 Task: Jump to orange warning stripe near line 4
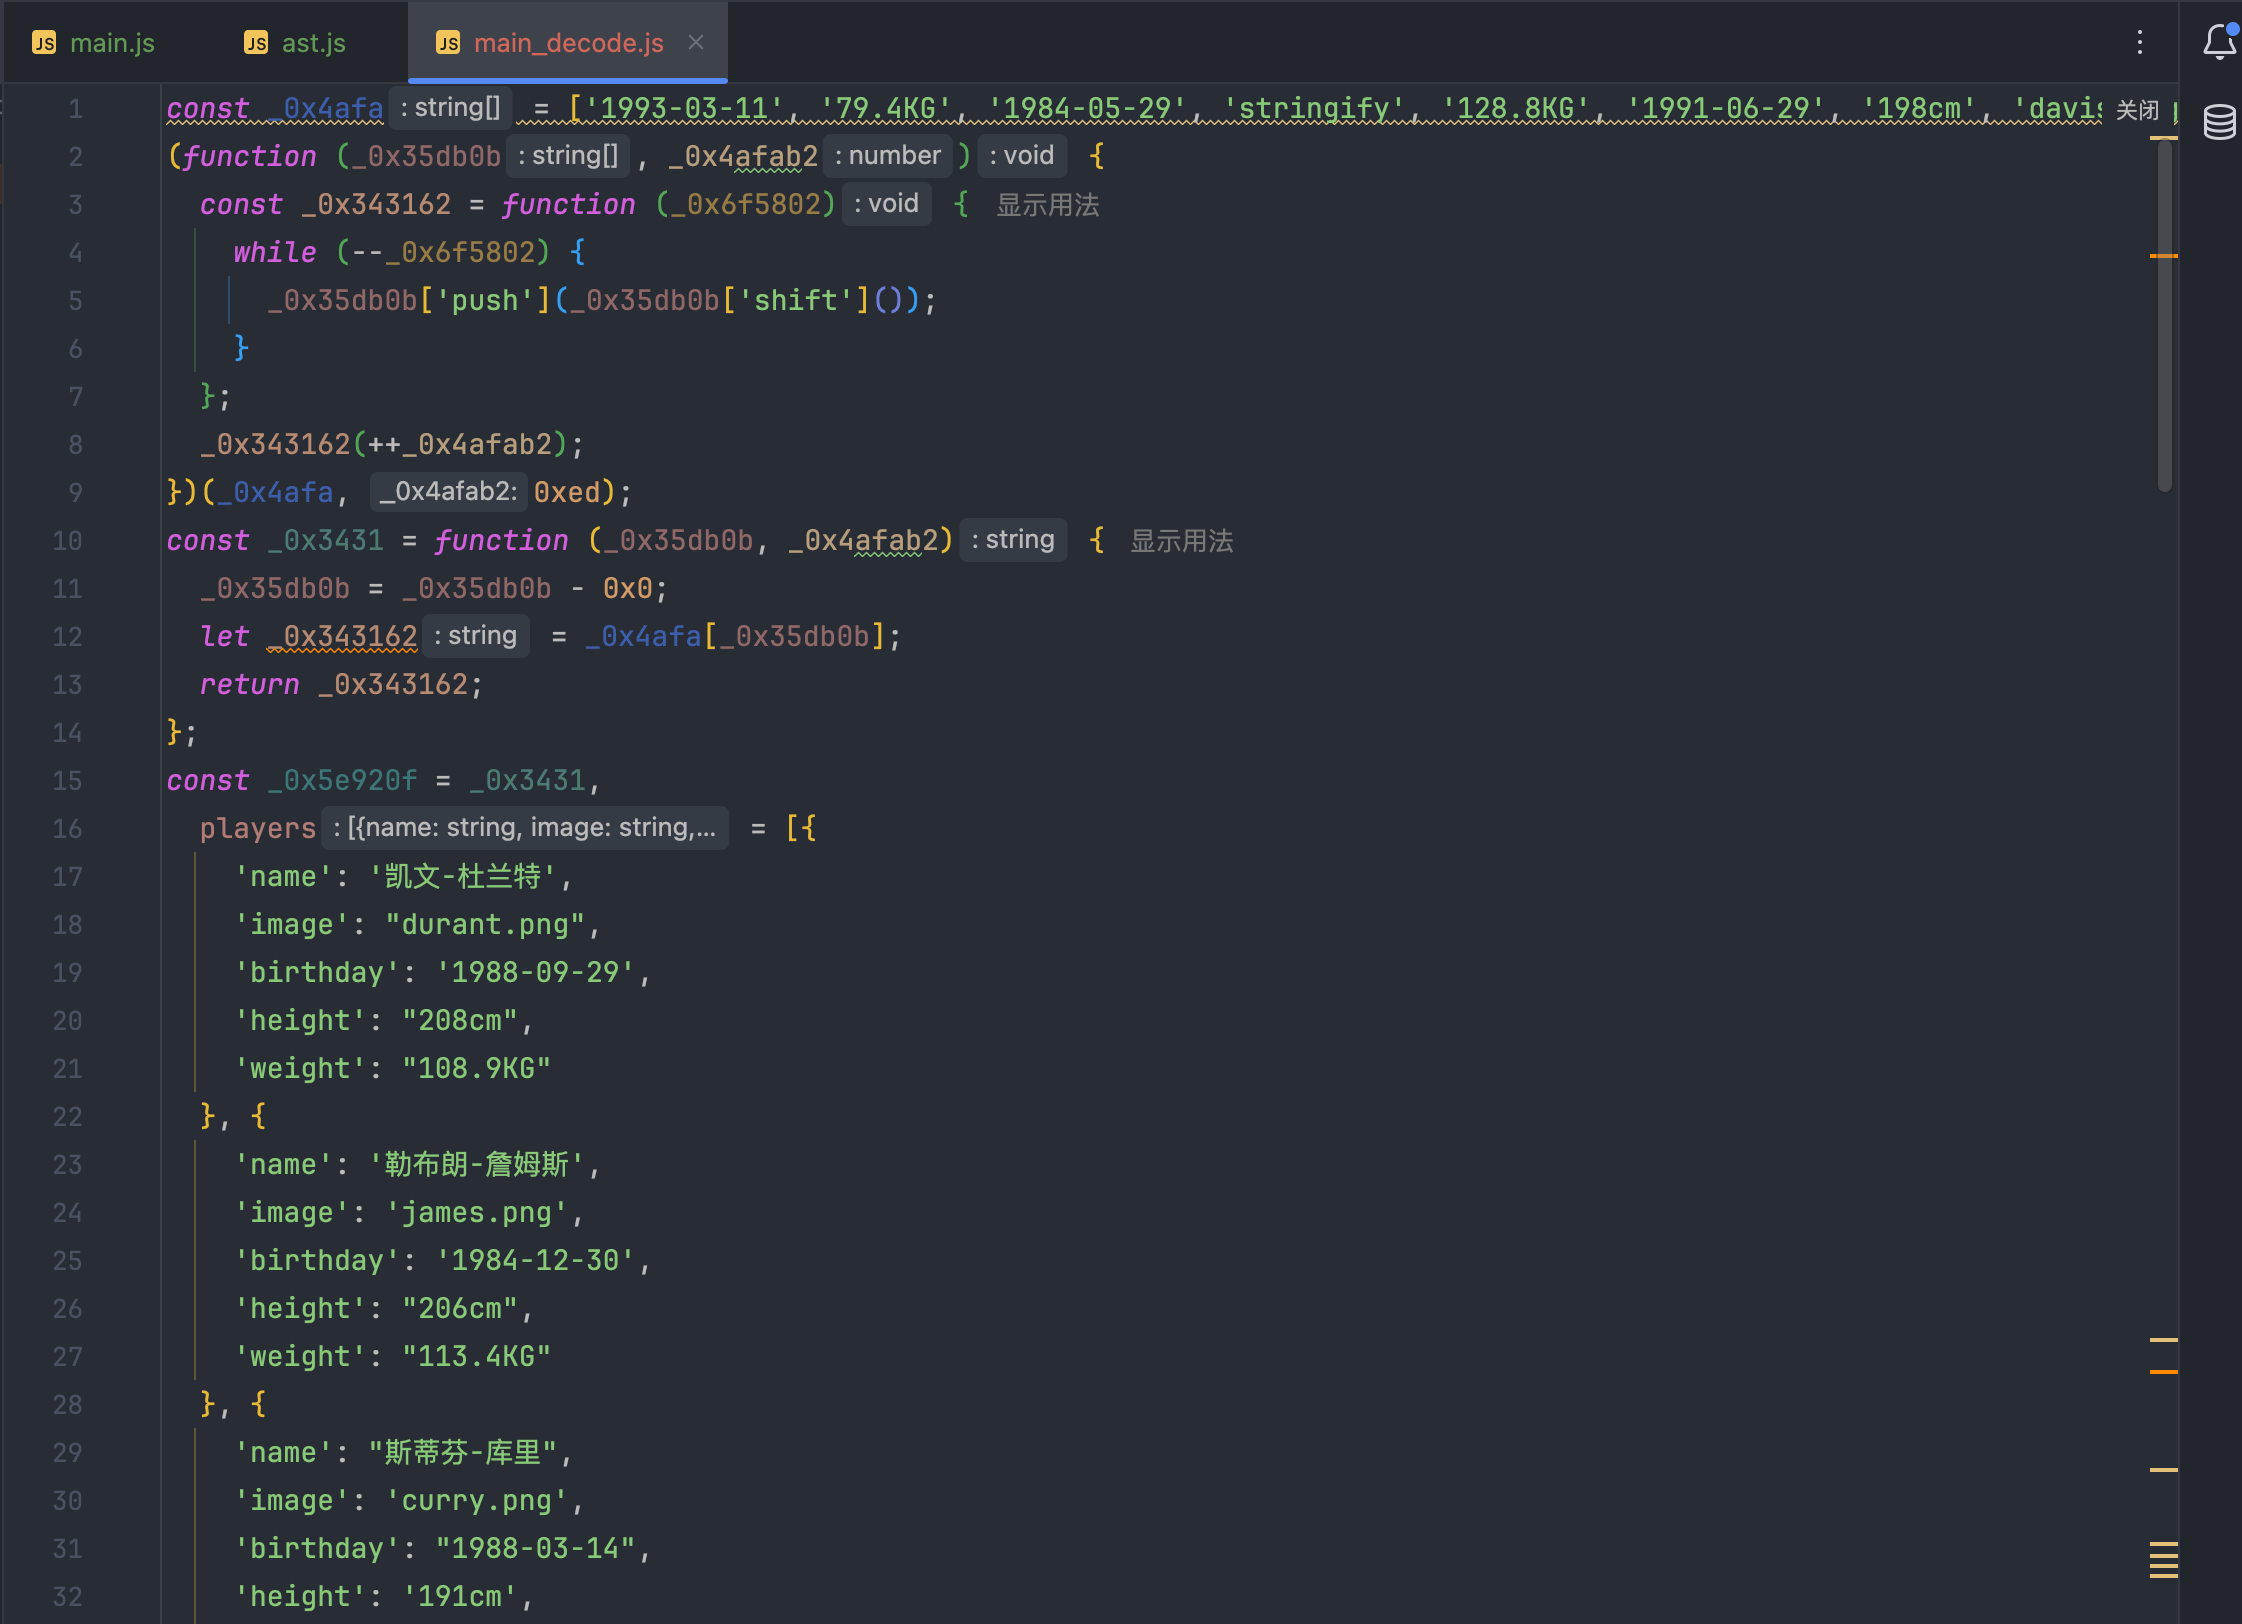(x=2163, y=256)
